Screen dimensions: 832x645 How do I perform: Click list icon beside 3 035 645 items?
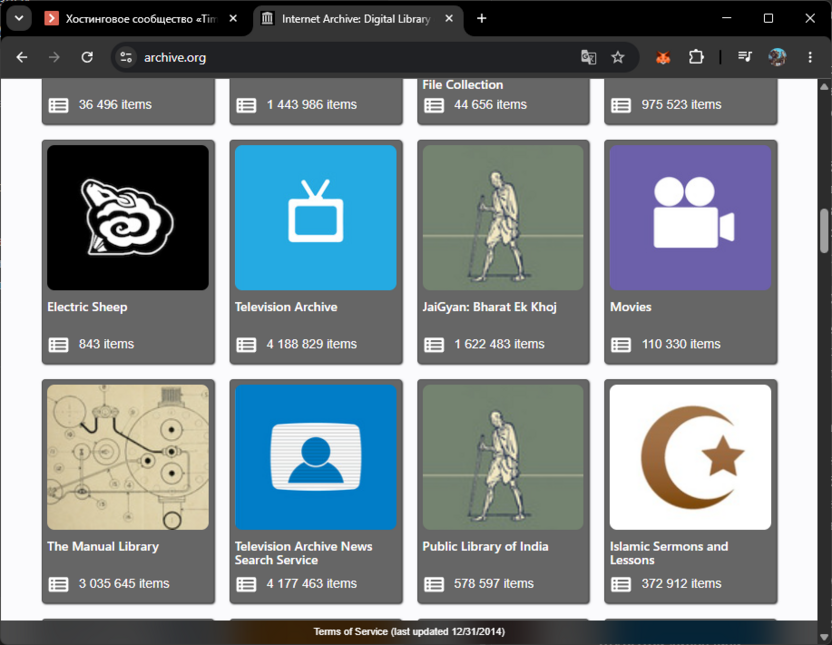click(x=58, y=584)
